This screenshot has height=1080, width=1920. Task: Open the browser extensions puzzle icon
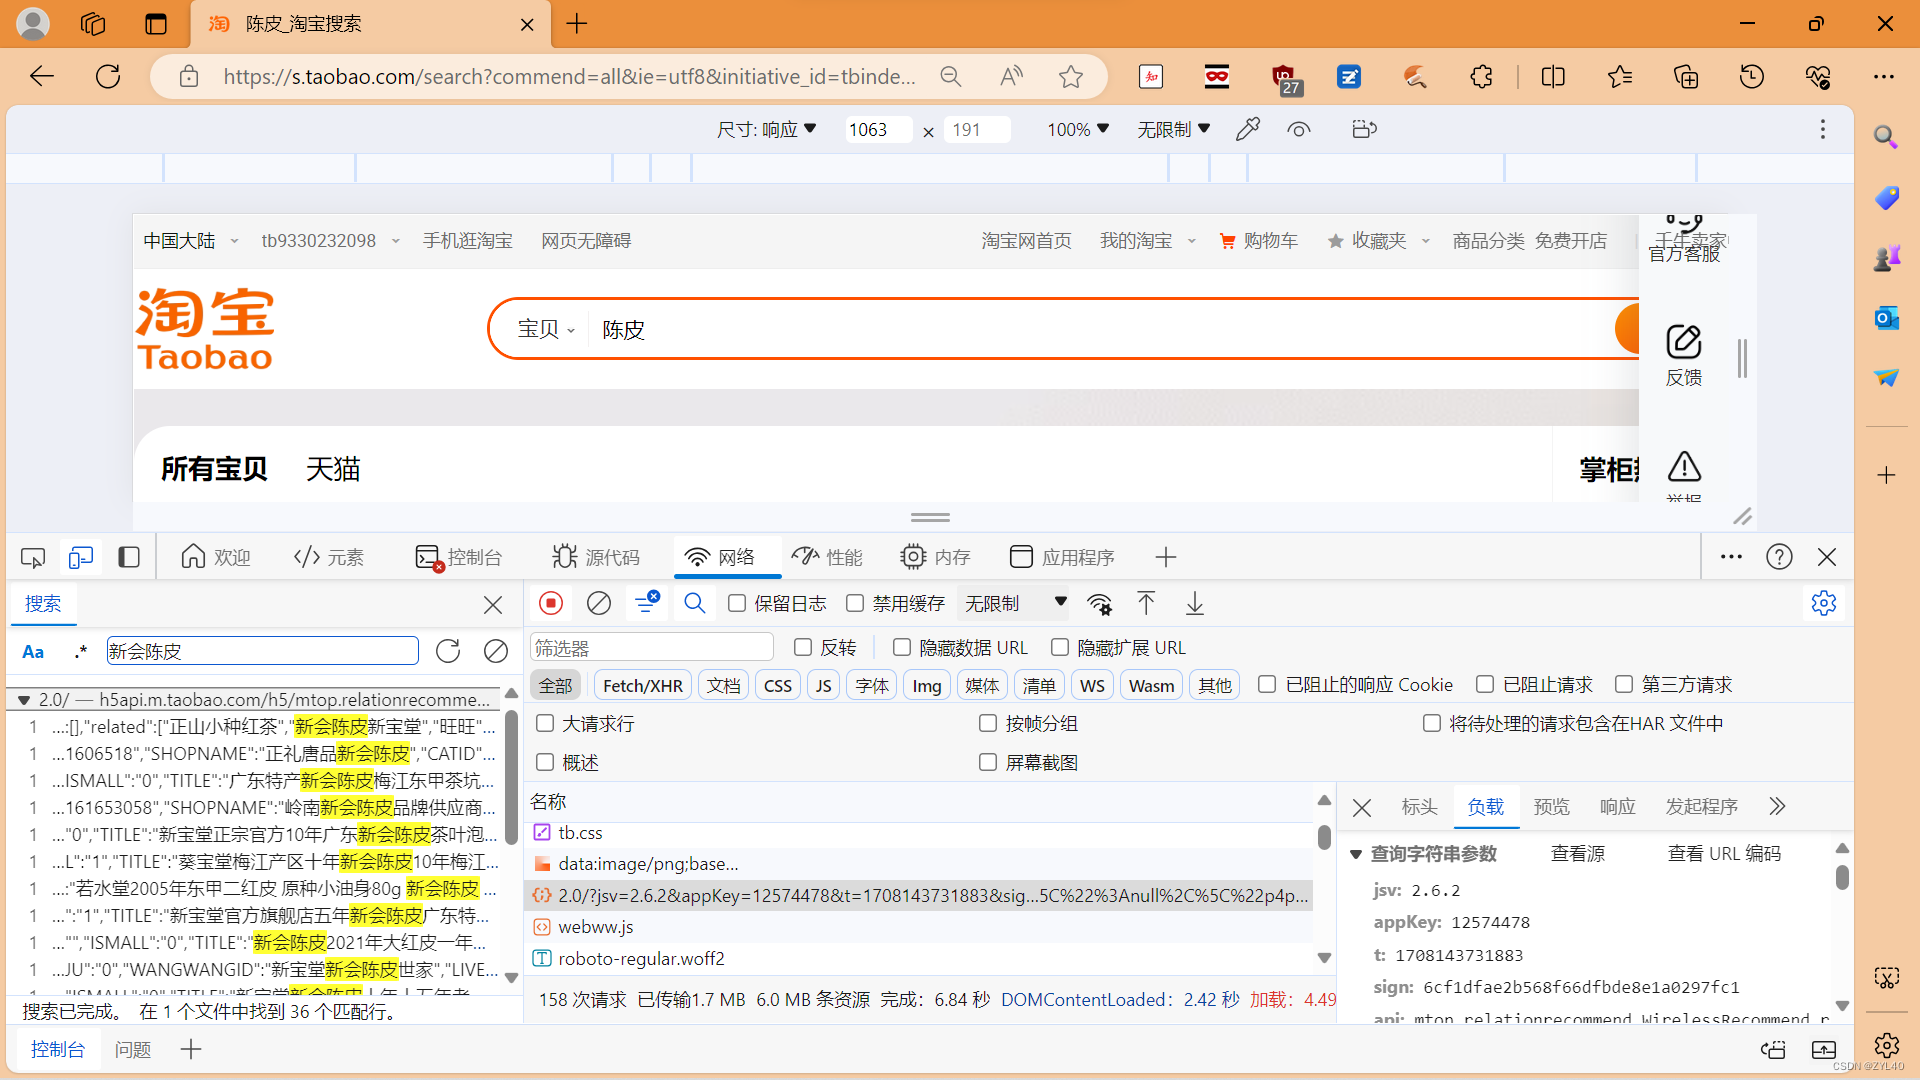coord(1481,76)
